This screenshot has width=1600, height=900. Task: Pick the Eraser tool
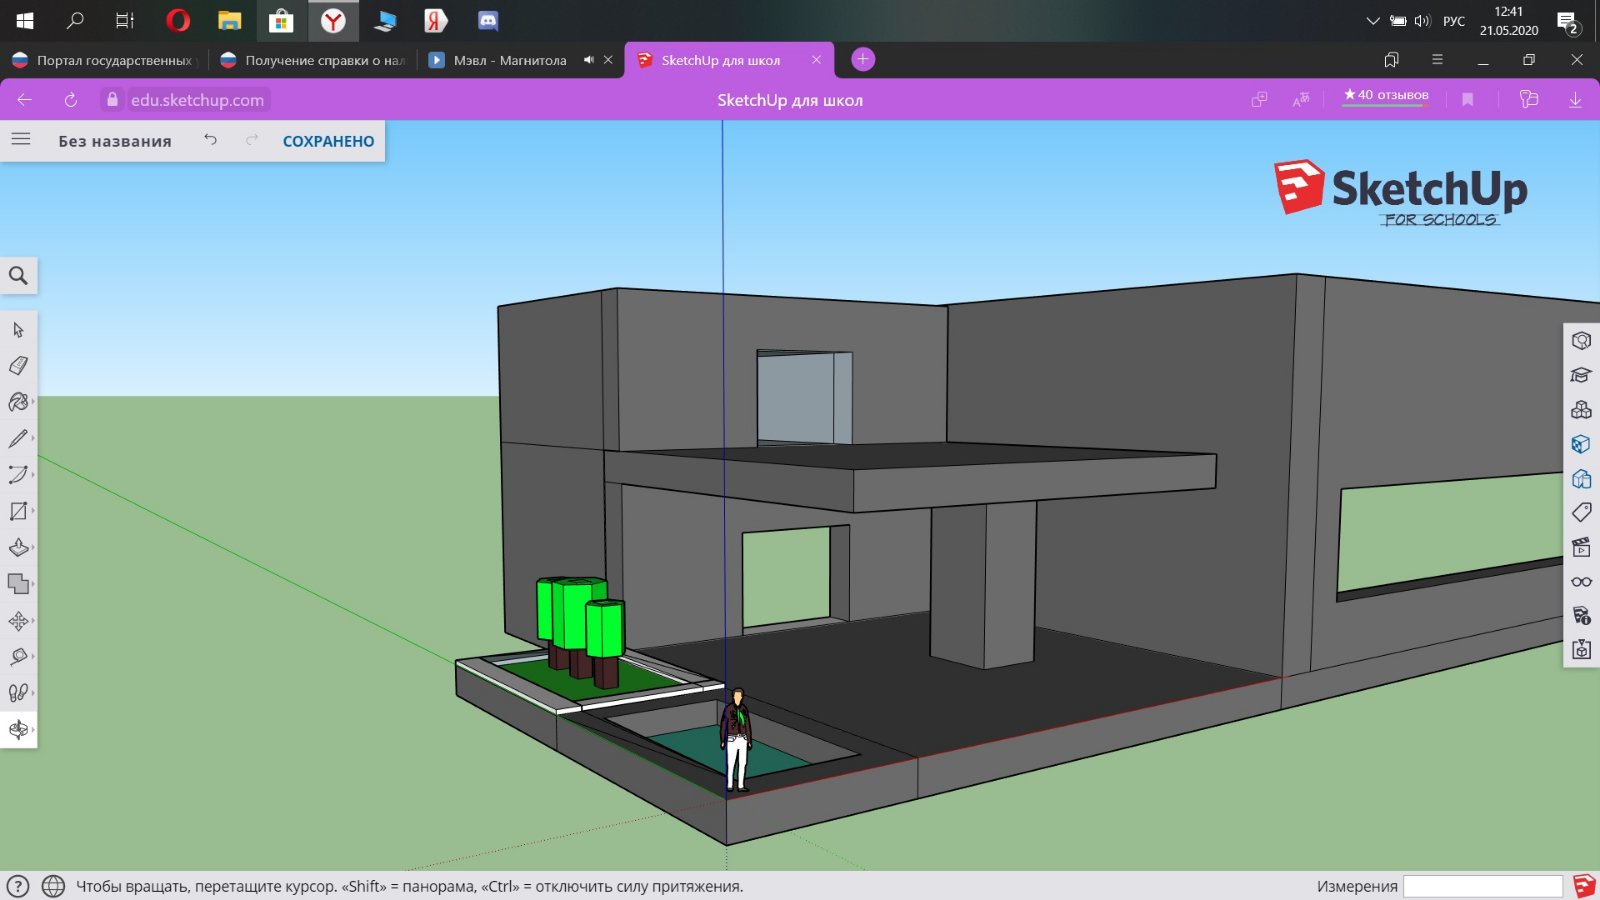tap(18, 366)
